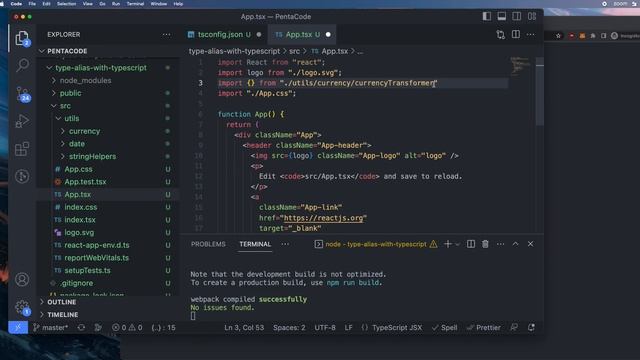Open Run and Debug view
Viewport: 640px width, 360px height.
tap(22, 121)
